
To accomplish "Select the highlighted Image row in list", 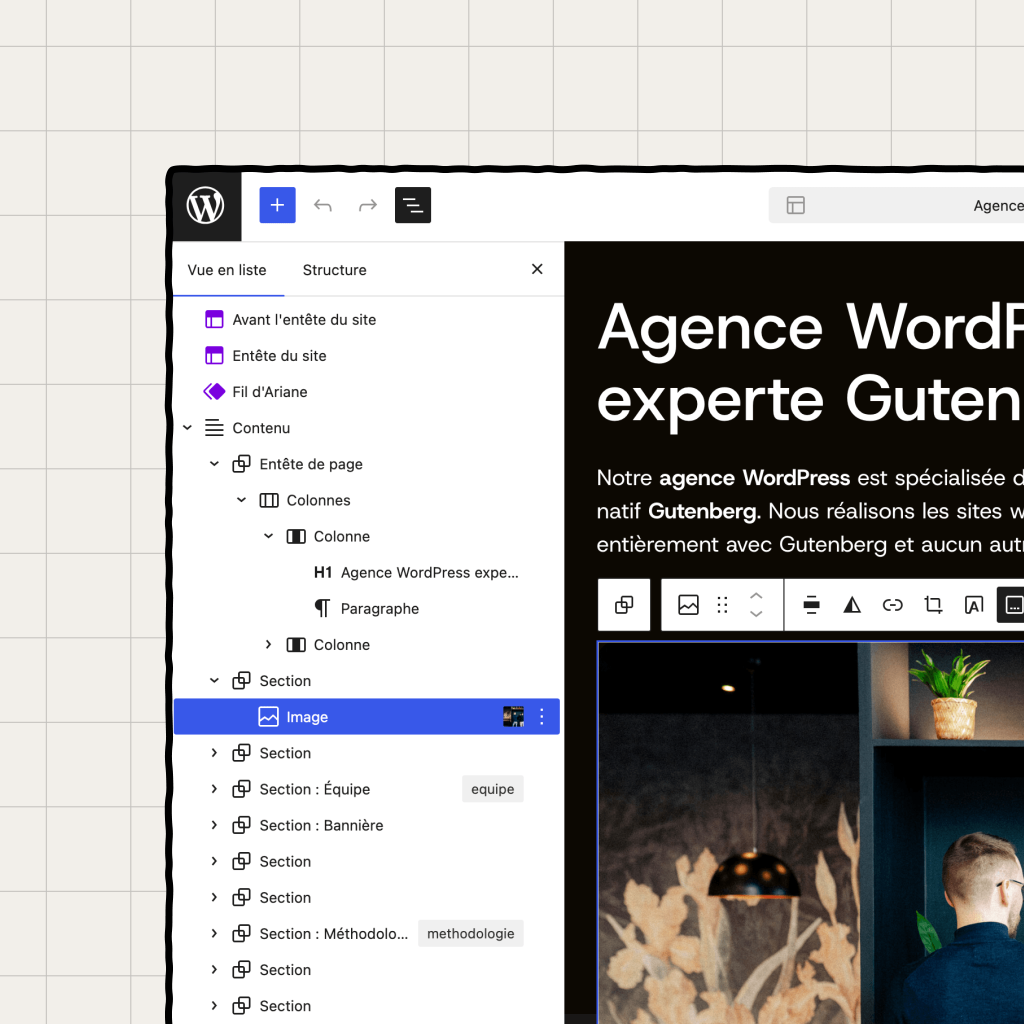I will click(366, 716).
